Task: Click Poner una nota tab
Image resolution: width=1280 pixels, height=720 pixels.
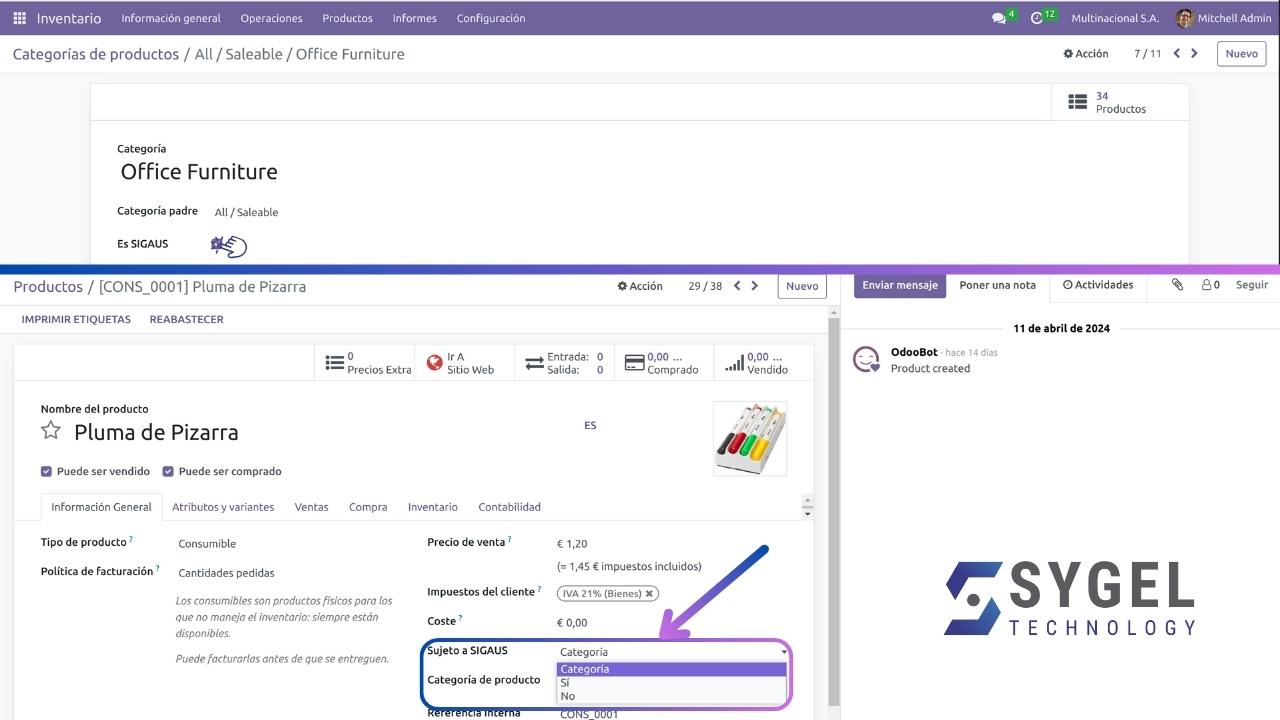Action: pos(997,285)
